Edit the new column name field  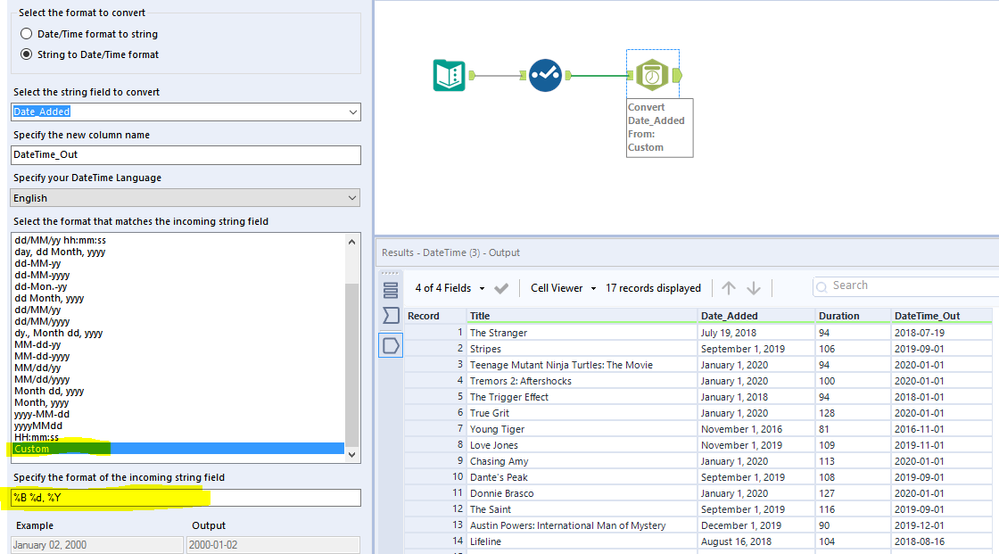[x=186, y=155]
